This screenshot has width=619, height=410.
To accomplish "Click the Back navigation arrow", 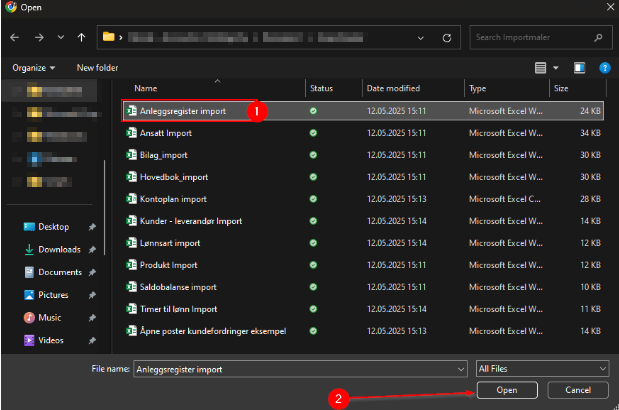I will point(14,38).
